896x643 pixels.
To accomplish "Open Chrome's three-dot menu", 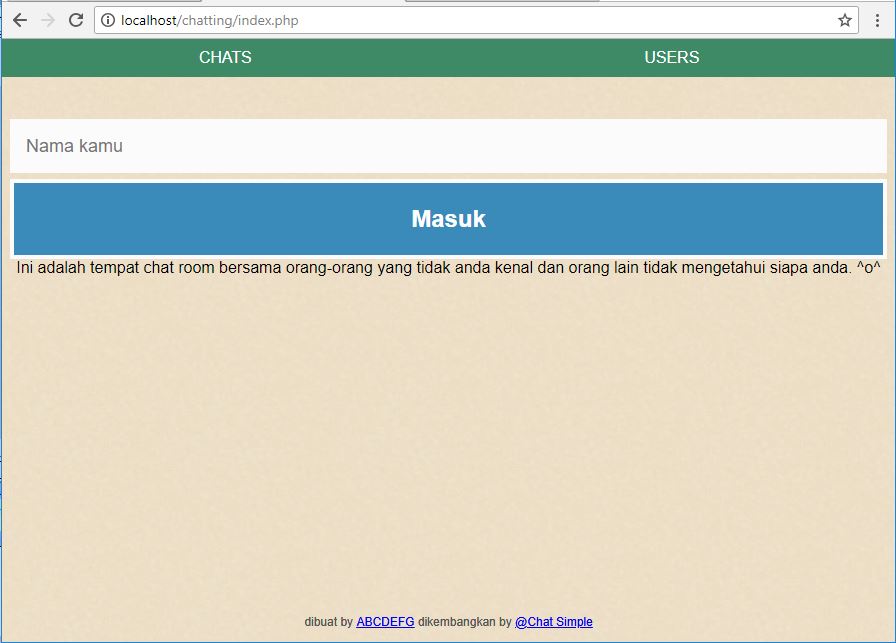I will pos(878,20).
